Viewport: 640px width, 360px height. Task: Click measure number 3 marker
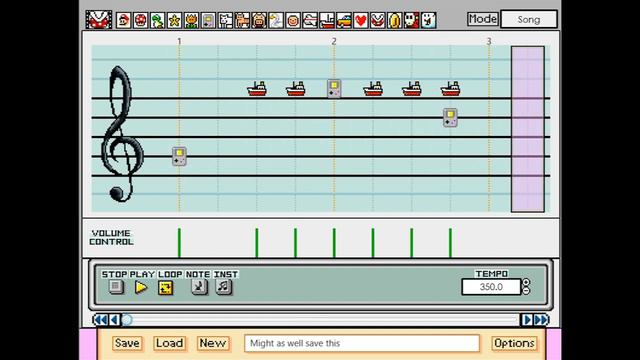tap(489, 41)
